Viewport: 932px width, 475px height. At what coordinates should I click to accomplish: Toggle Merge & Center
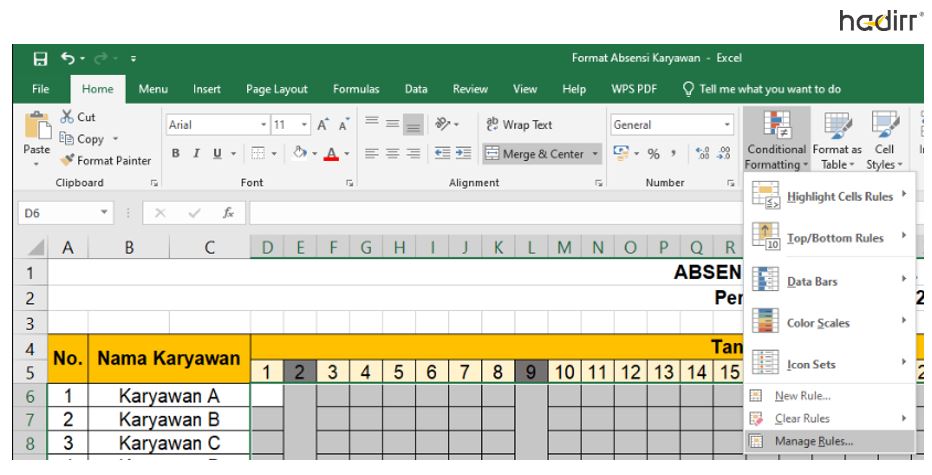[x=534, y=154]
